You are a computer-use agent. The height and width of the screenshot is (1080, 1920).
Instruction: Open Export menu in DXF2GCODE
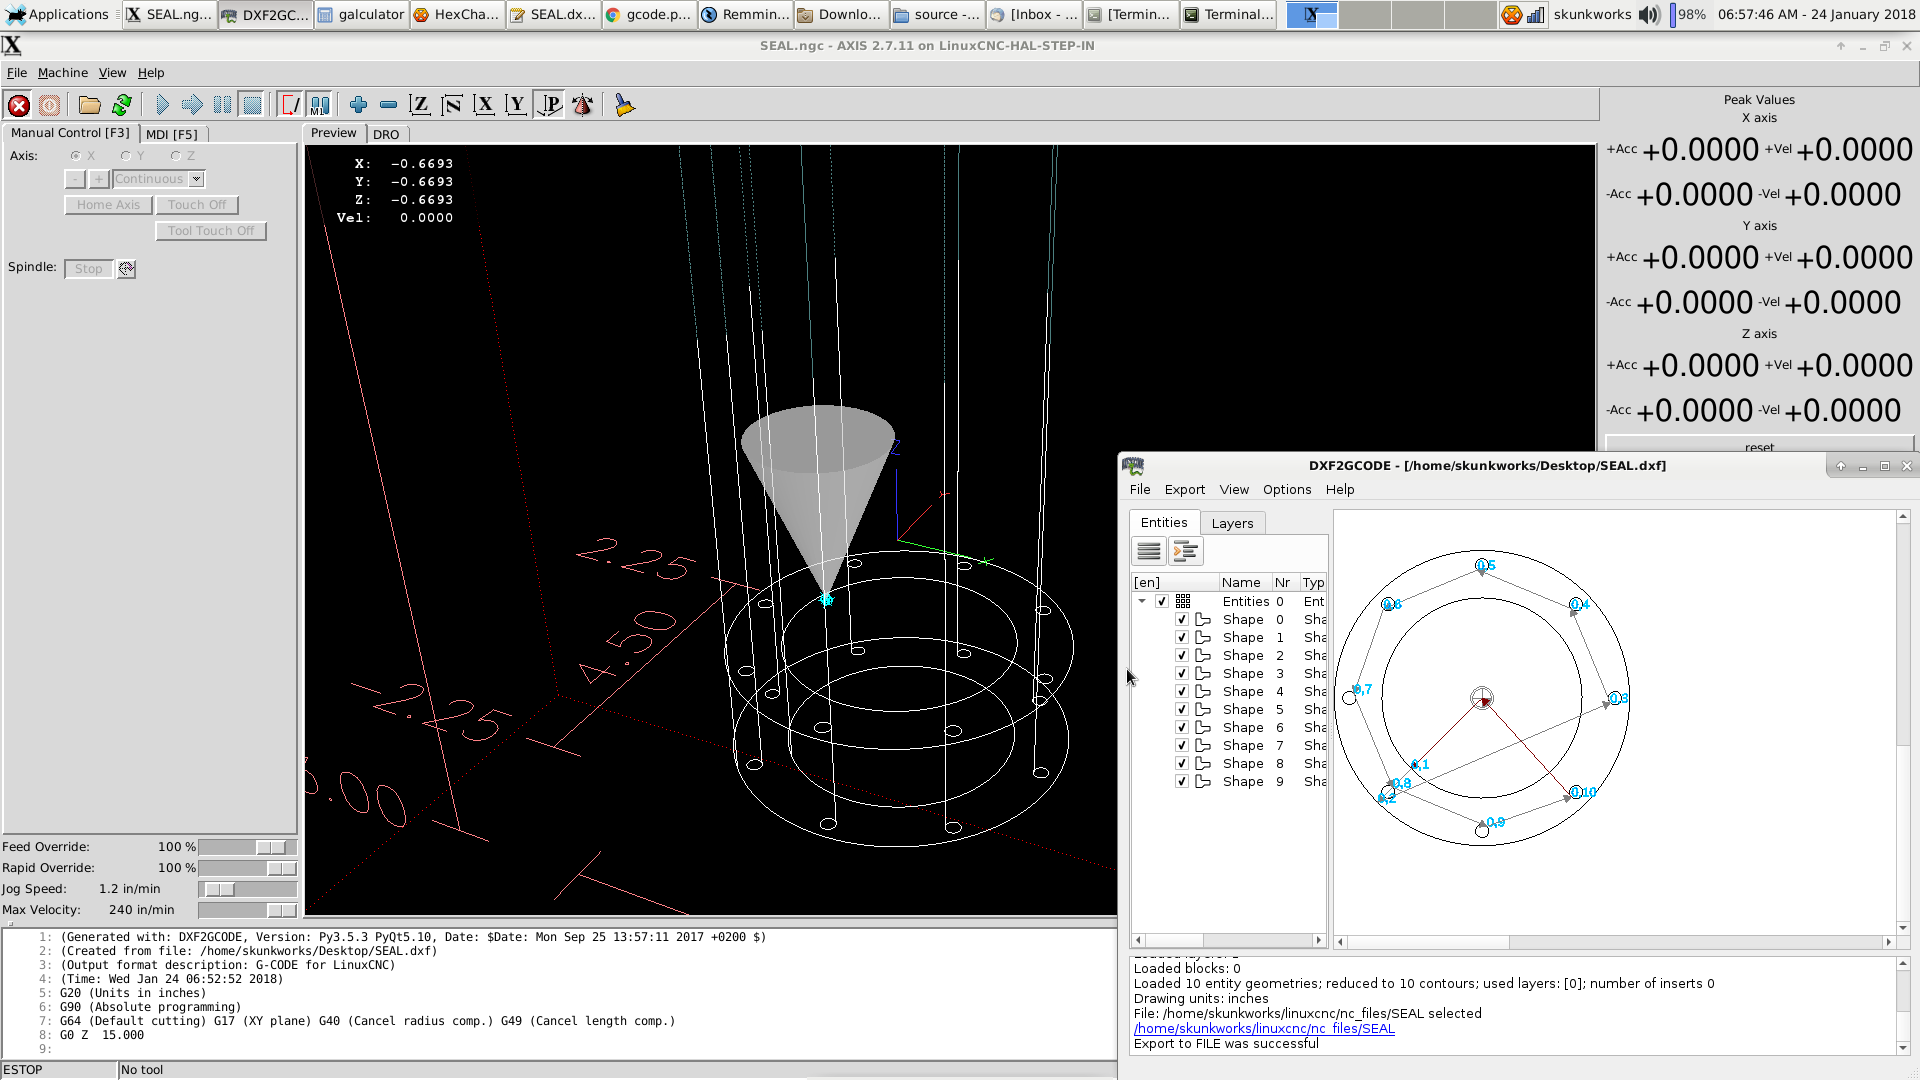click(x=1185, y=490)
